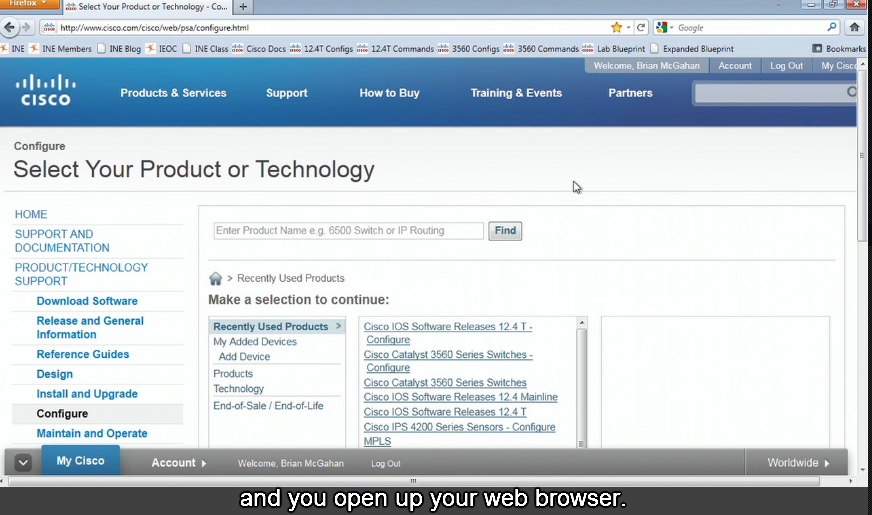This screenshot has width=872, height=515.
Task: Click the home icon in breadcrumb
Action: 215,278
